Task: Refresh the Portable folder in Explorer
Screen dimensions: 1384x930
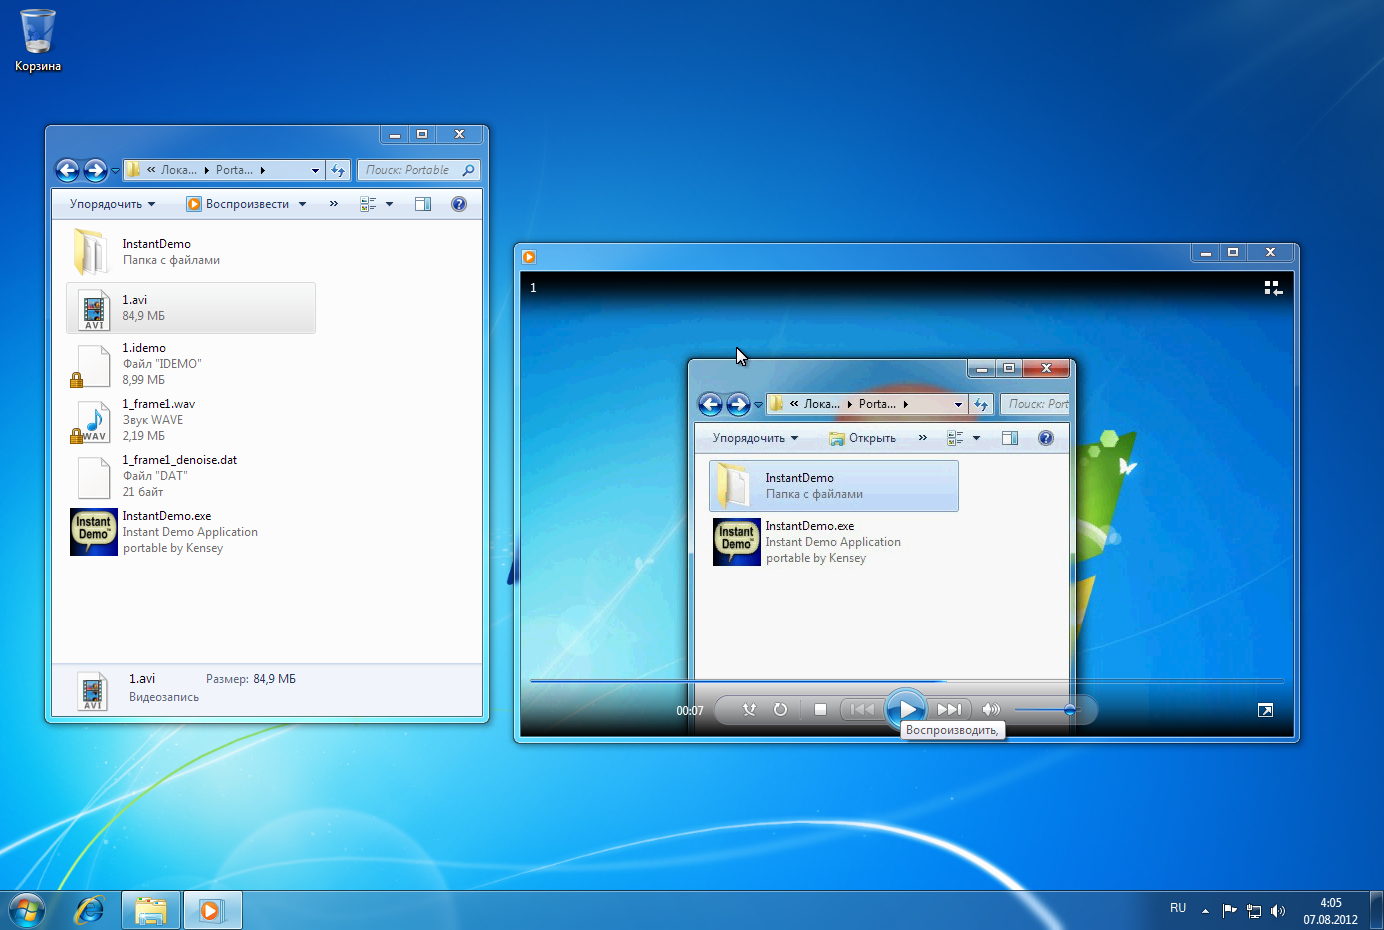Action: (x=338, y=171)
